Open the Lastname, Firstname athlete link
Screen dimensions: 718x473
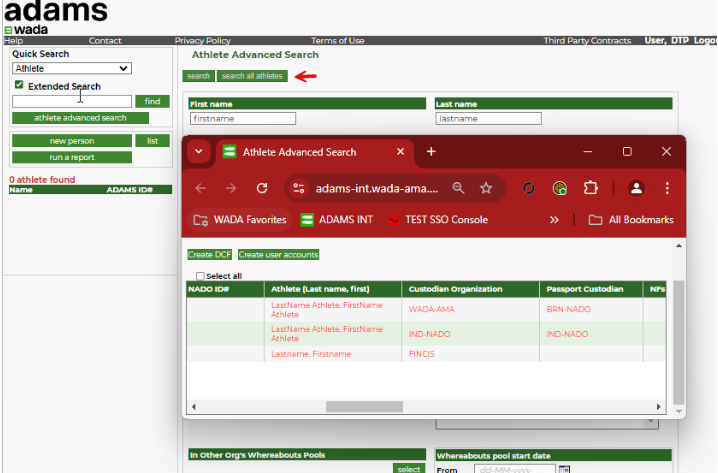pyautogui.click(x=311, y=354)
